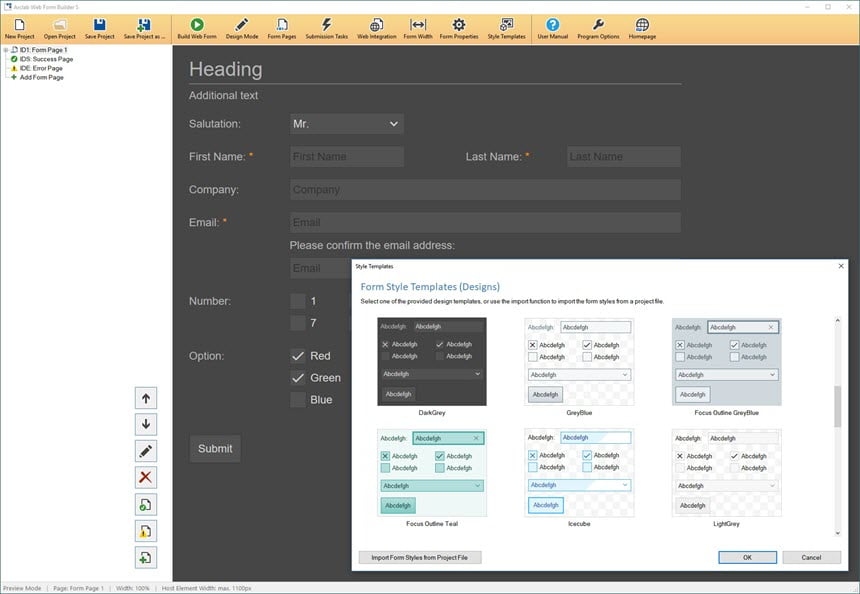This screenshot has width=860, height=594.
Task: Select IDS: Success Page tree item
Action: point(46,59)
